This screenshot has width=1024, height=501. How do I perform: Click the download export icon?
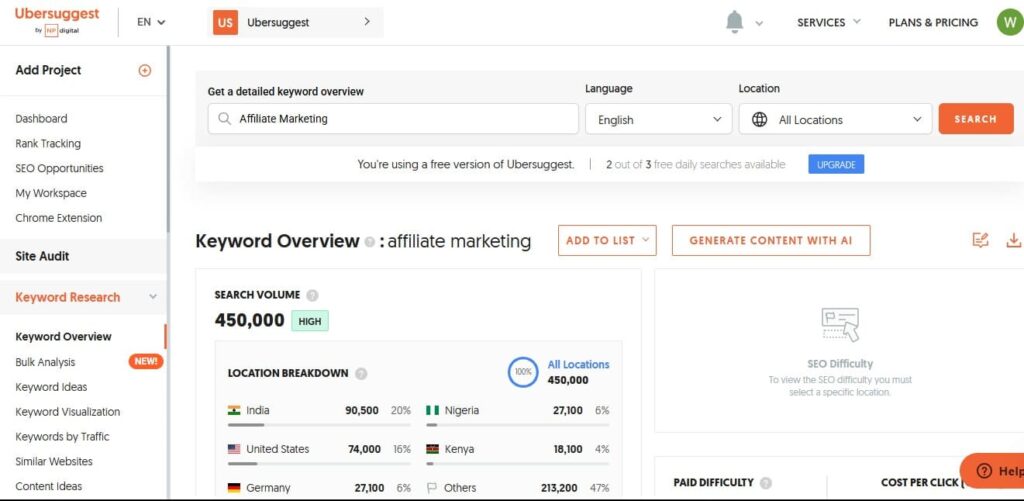(x=1014, y=240)
